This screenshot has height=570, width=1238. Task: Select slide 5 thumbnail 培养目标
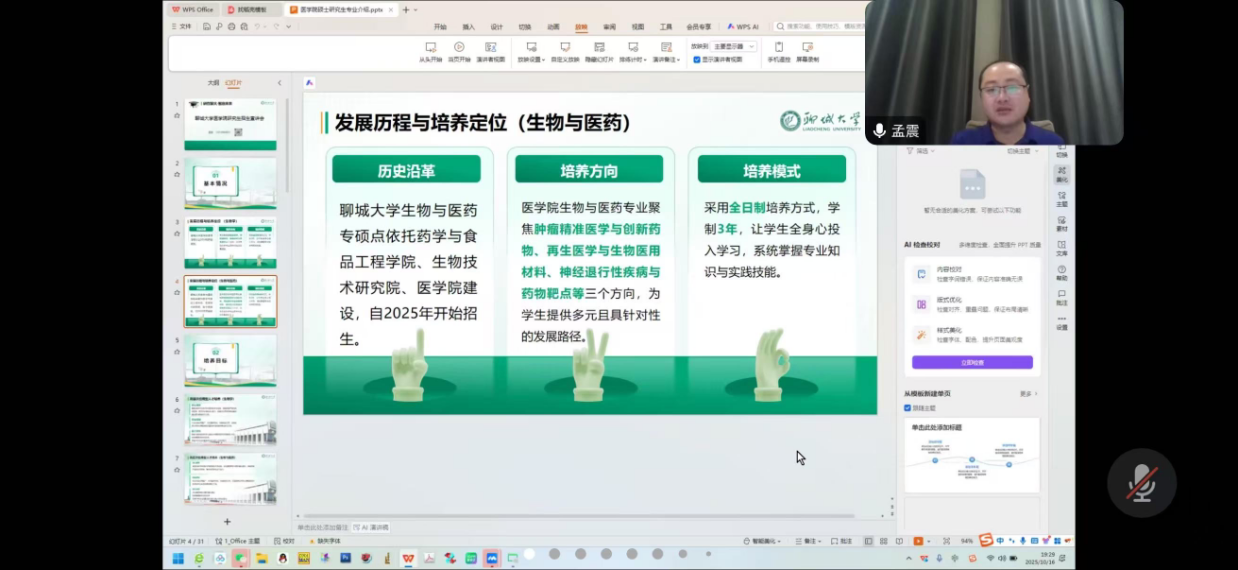pos(230,360)
